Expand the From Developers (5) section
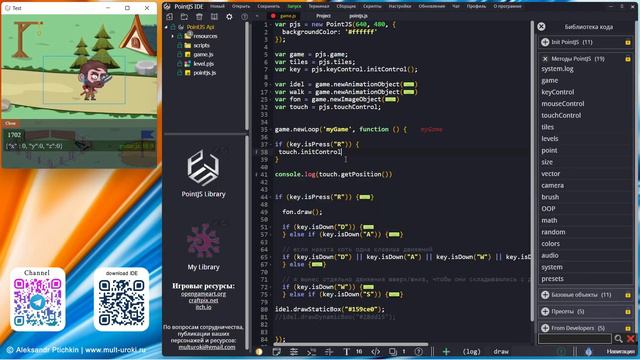Image resolution: width=640 pixels, height=360 pixels. click(x=545, y=328)
